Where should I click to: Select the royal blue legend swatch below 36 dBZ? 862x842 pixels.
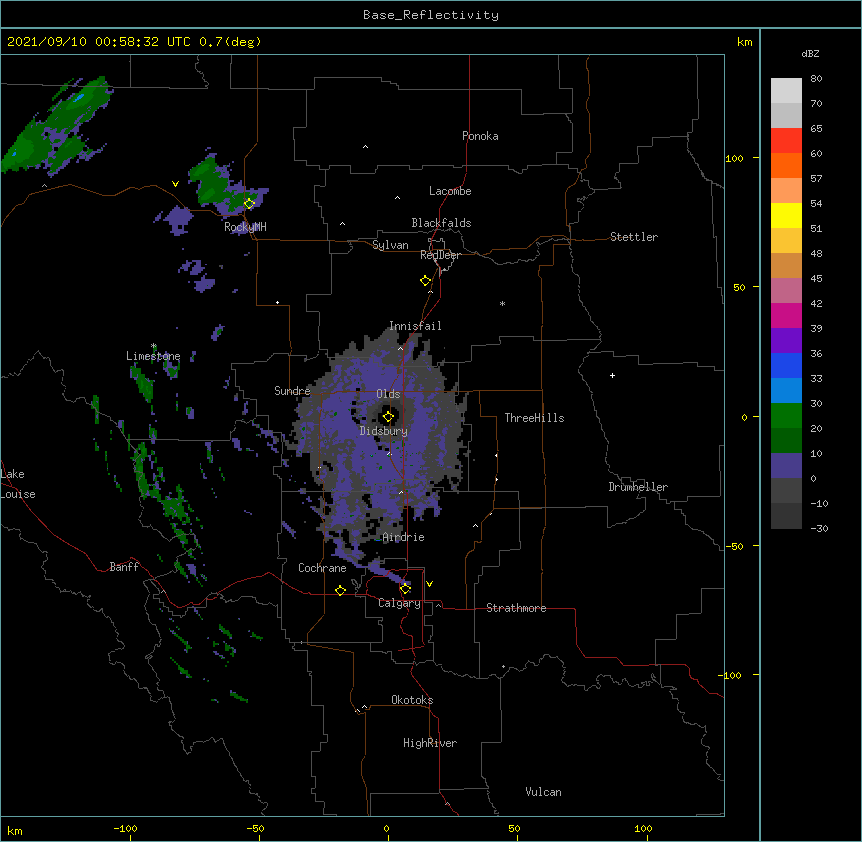point(786,365)
